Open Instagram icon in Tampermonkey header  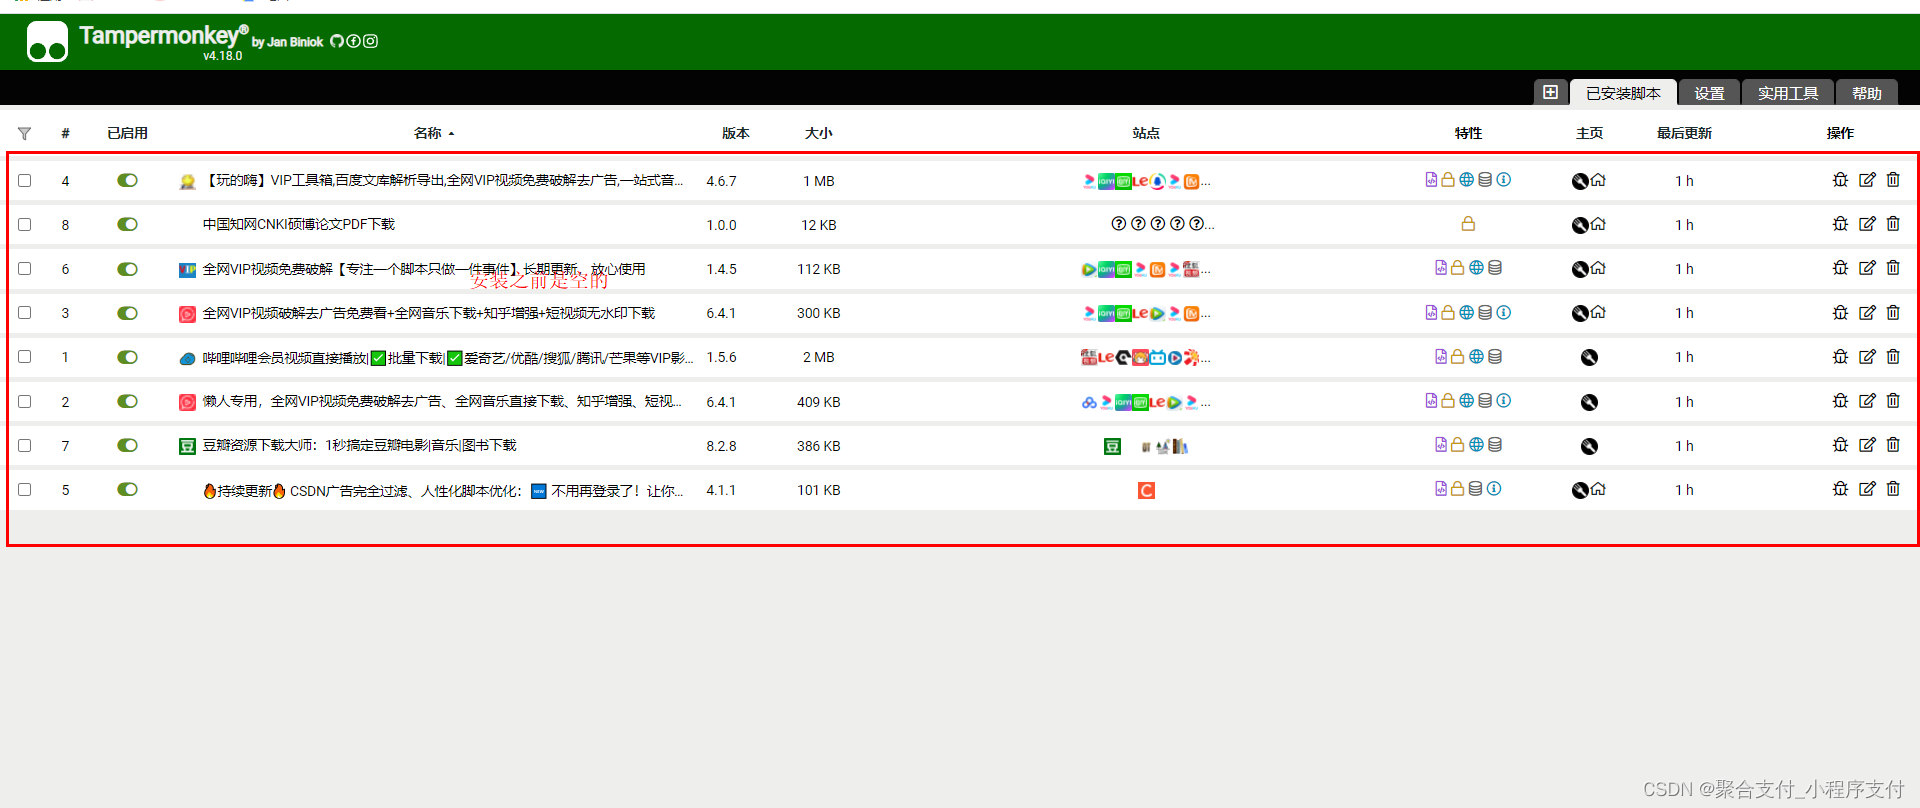click(370, 41)
